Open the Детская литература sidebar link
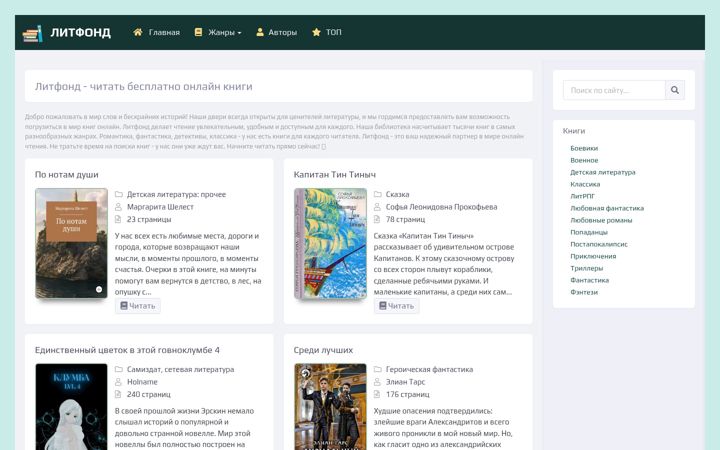 click(603, 172)
